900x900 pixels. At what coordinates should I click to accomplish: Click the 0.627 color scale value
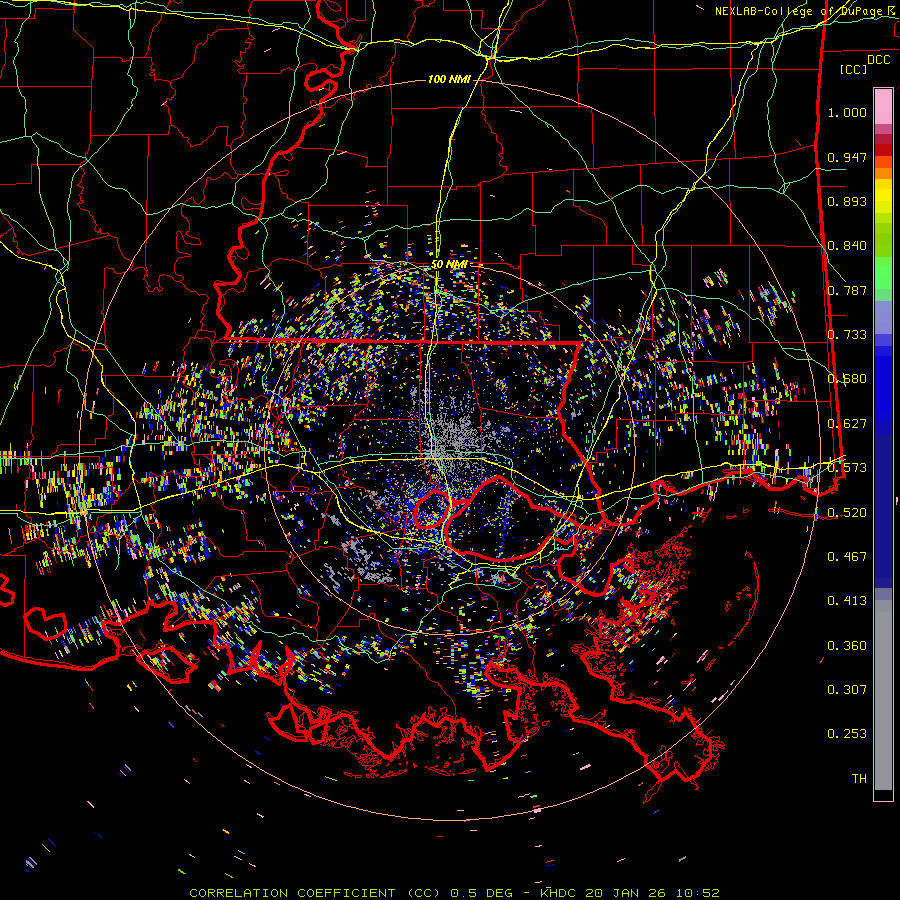[x=847, y=424]
